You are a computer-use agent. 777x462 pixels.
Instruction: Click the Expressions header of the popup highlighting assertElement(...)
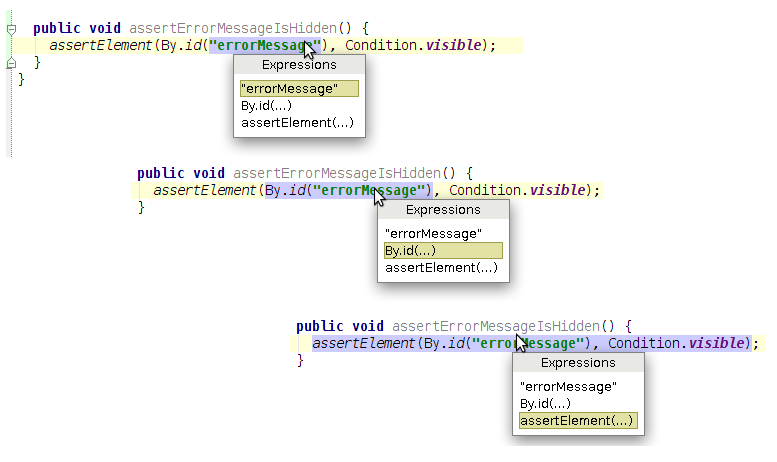tap(578, 363)
